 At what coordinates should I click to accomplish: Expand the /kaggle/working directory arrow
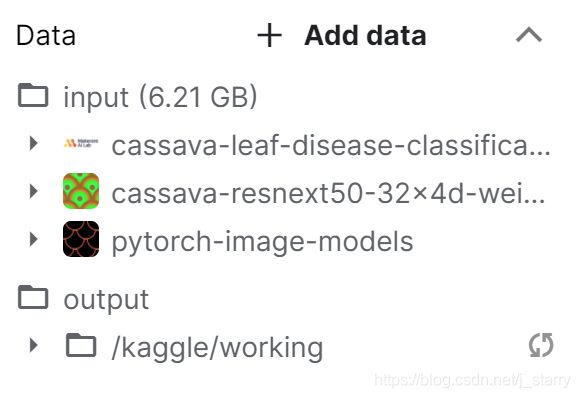coord(34,345)
